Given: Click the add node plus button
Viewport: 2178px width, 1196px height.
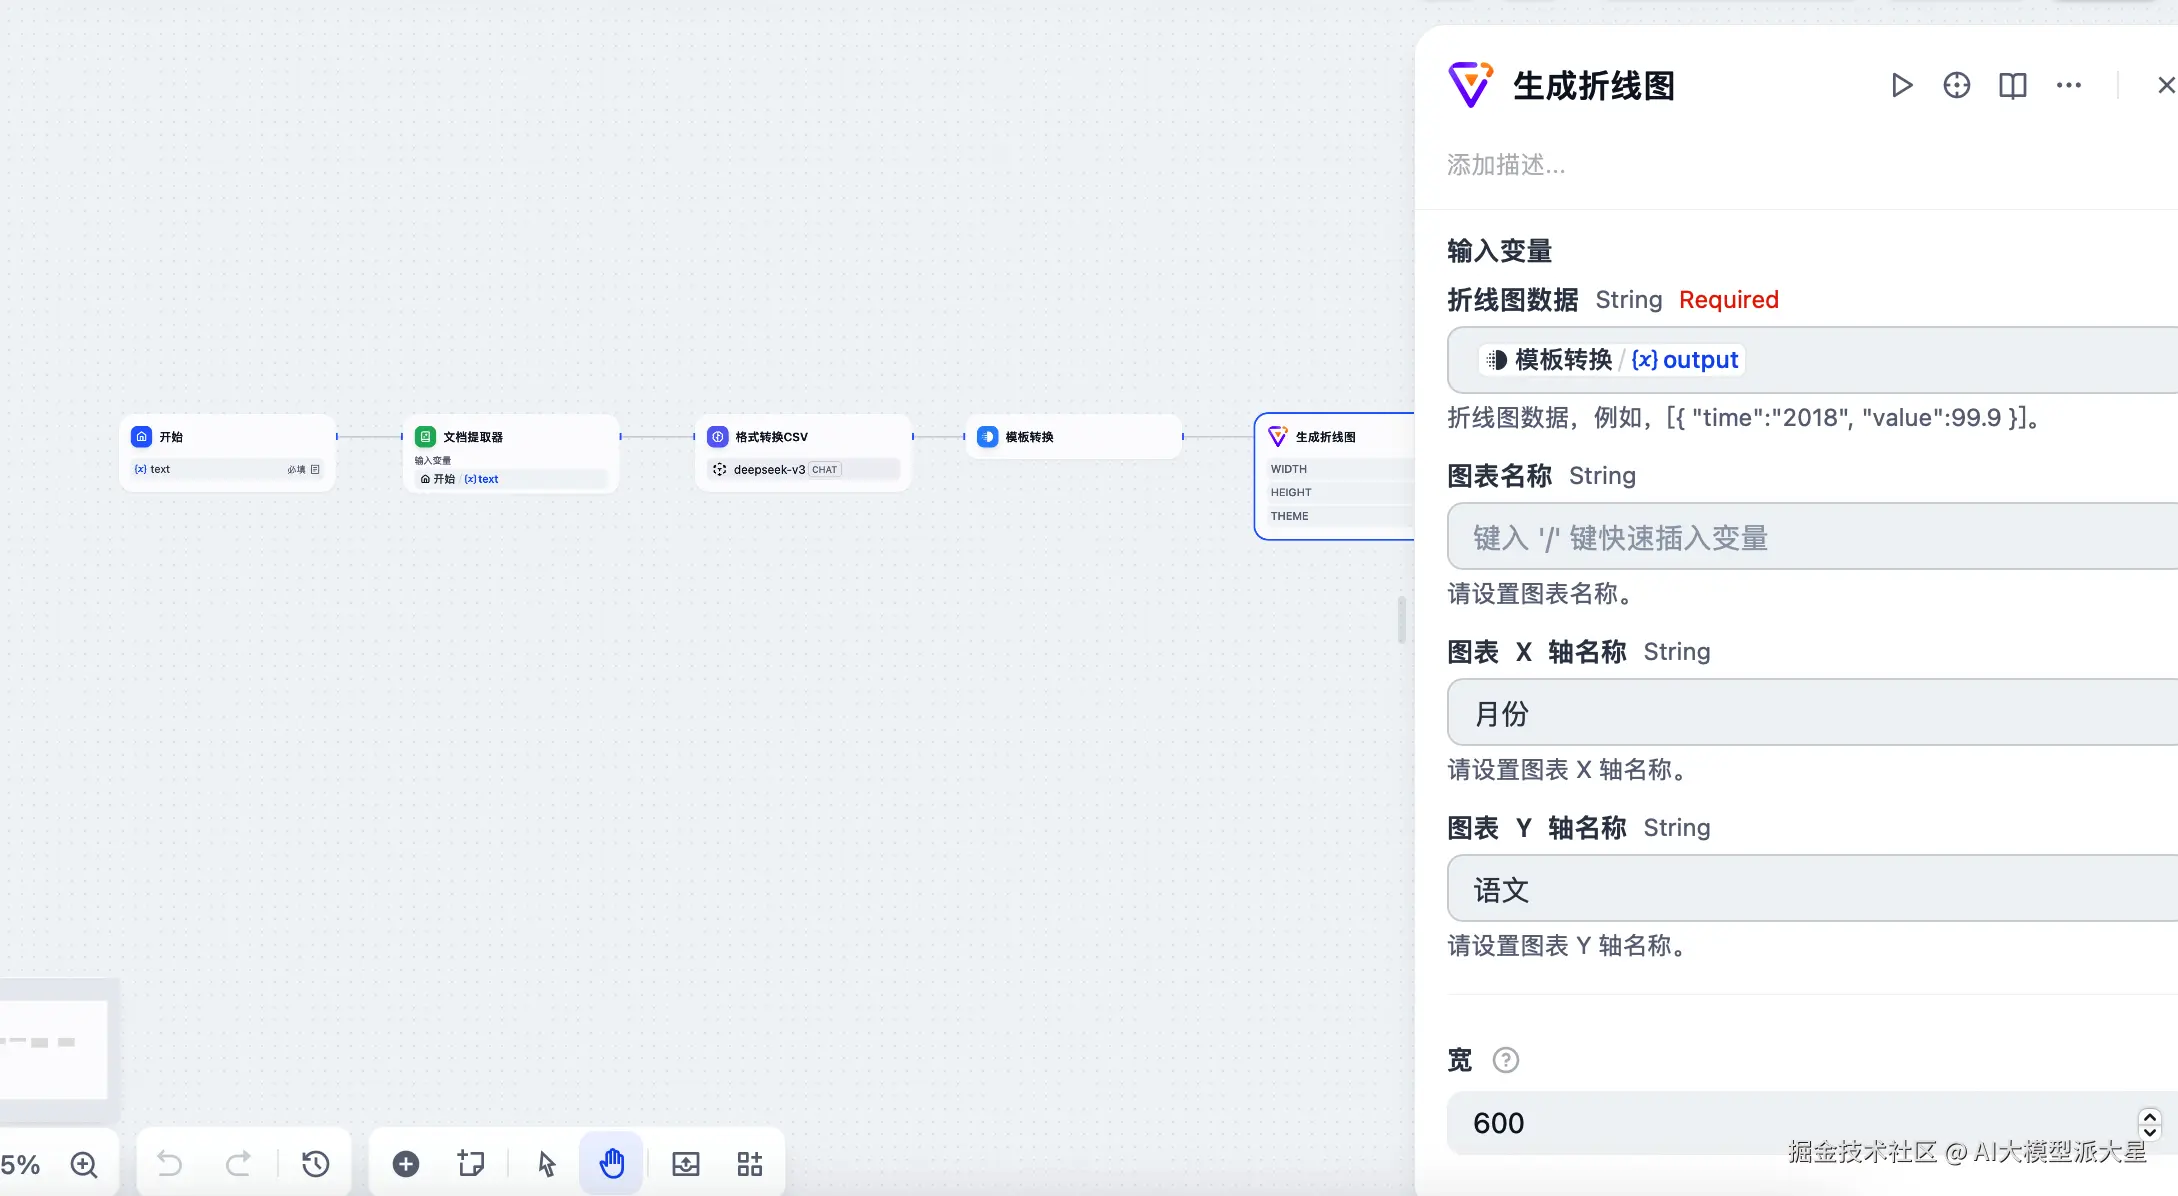Looking at the screenshot, I should (406, 1164).
